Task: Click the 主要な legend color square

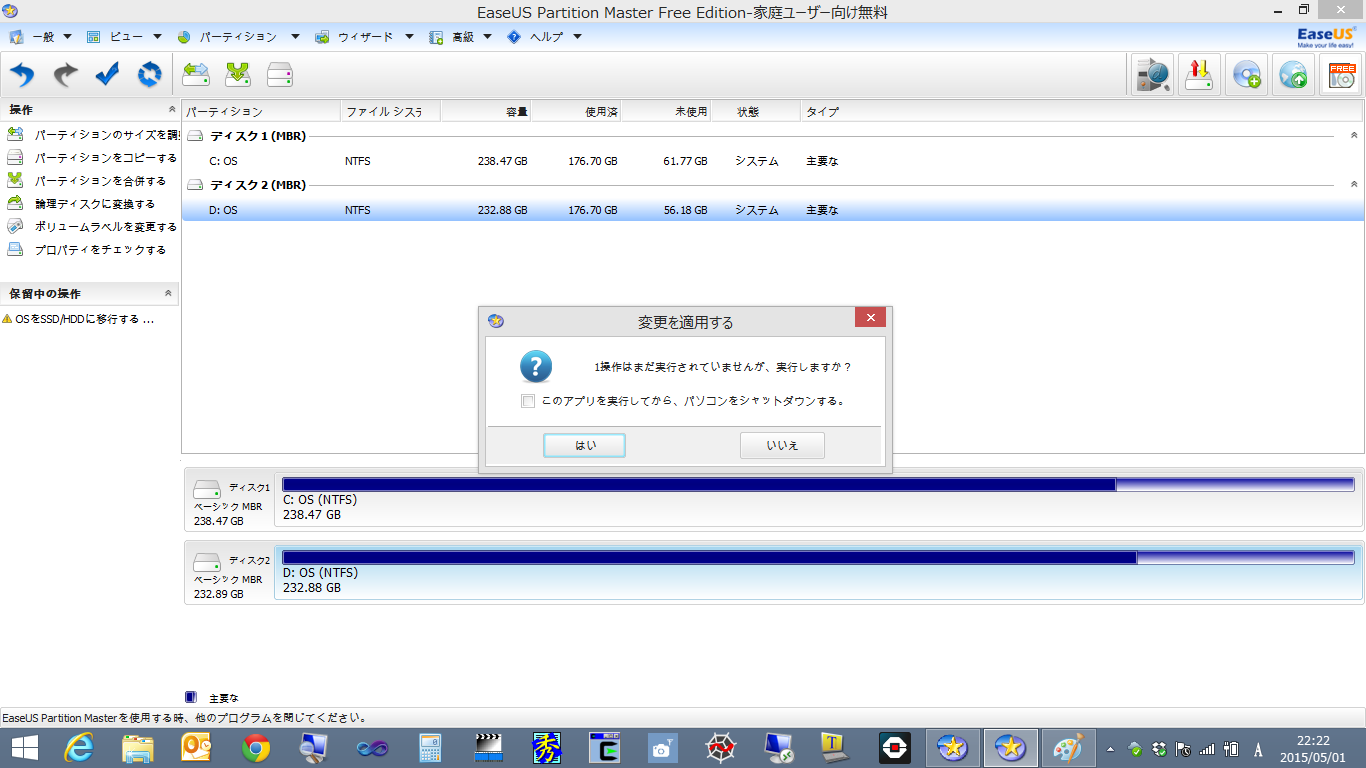Action: click(191, 697)
